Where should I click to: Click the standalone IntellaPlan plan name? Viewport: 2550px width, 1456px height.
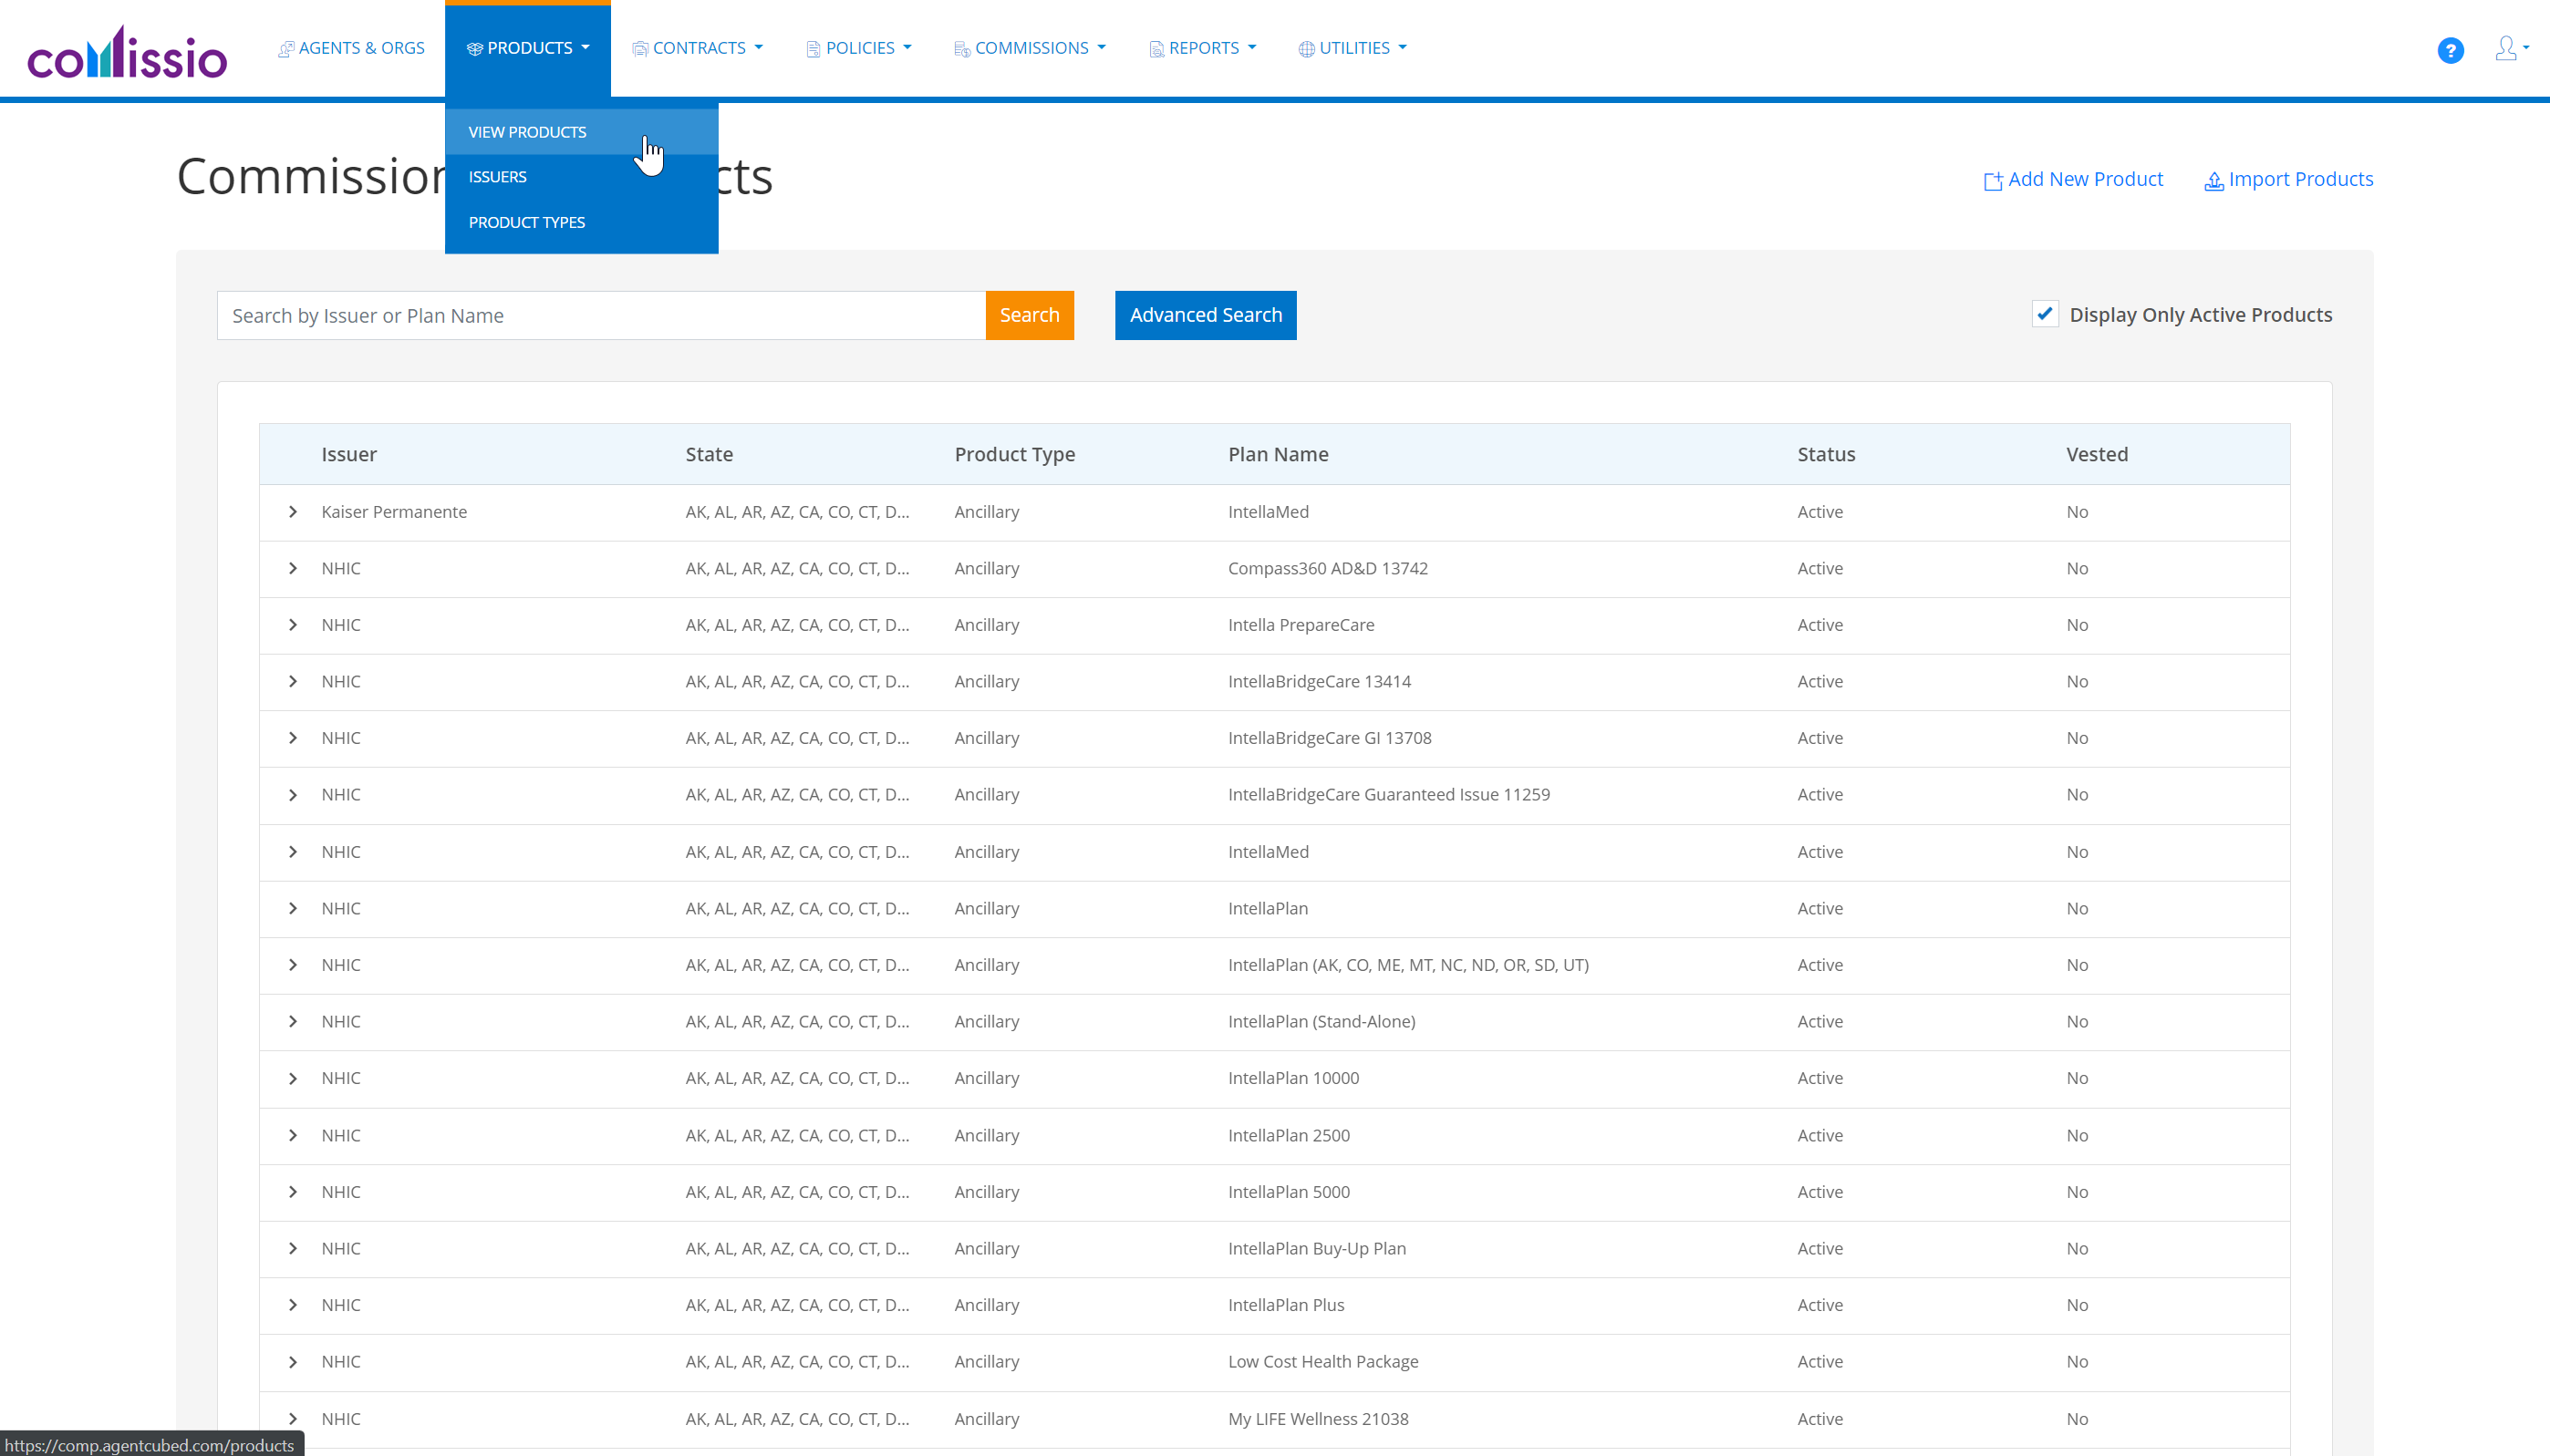tap(1268, 908)
